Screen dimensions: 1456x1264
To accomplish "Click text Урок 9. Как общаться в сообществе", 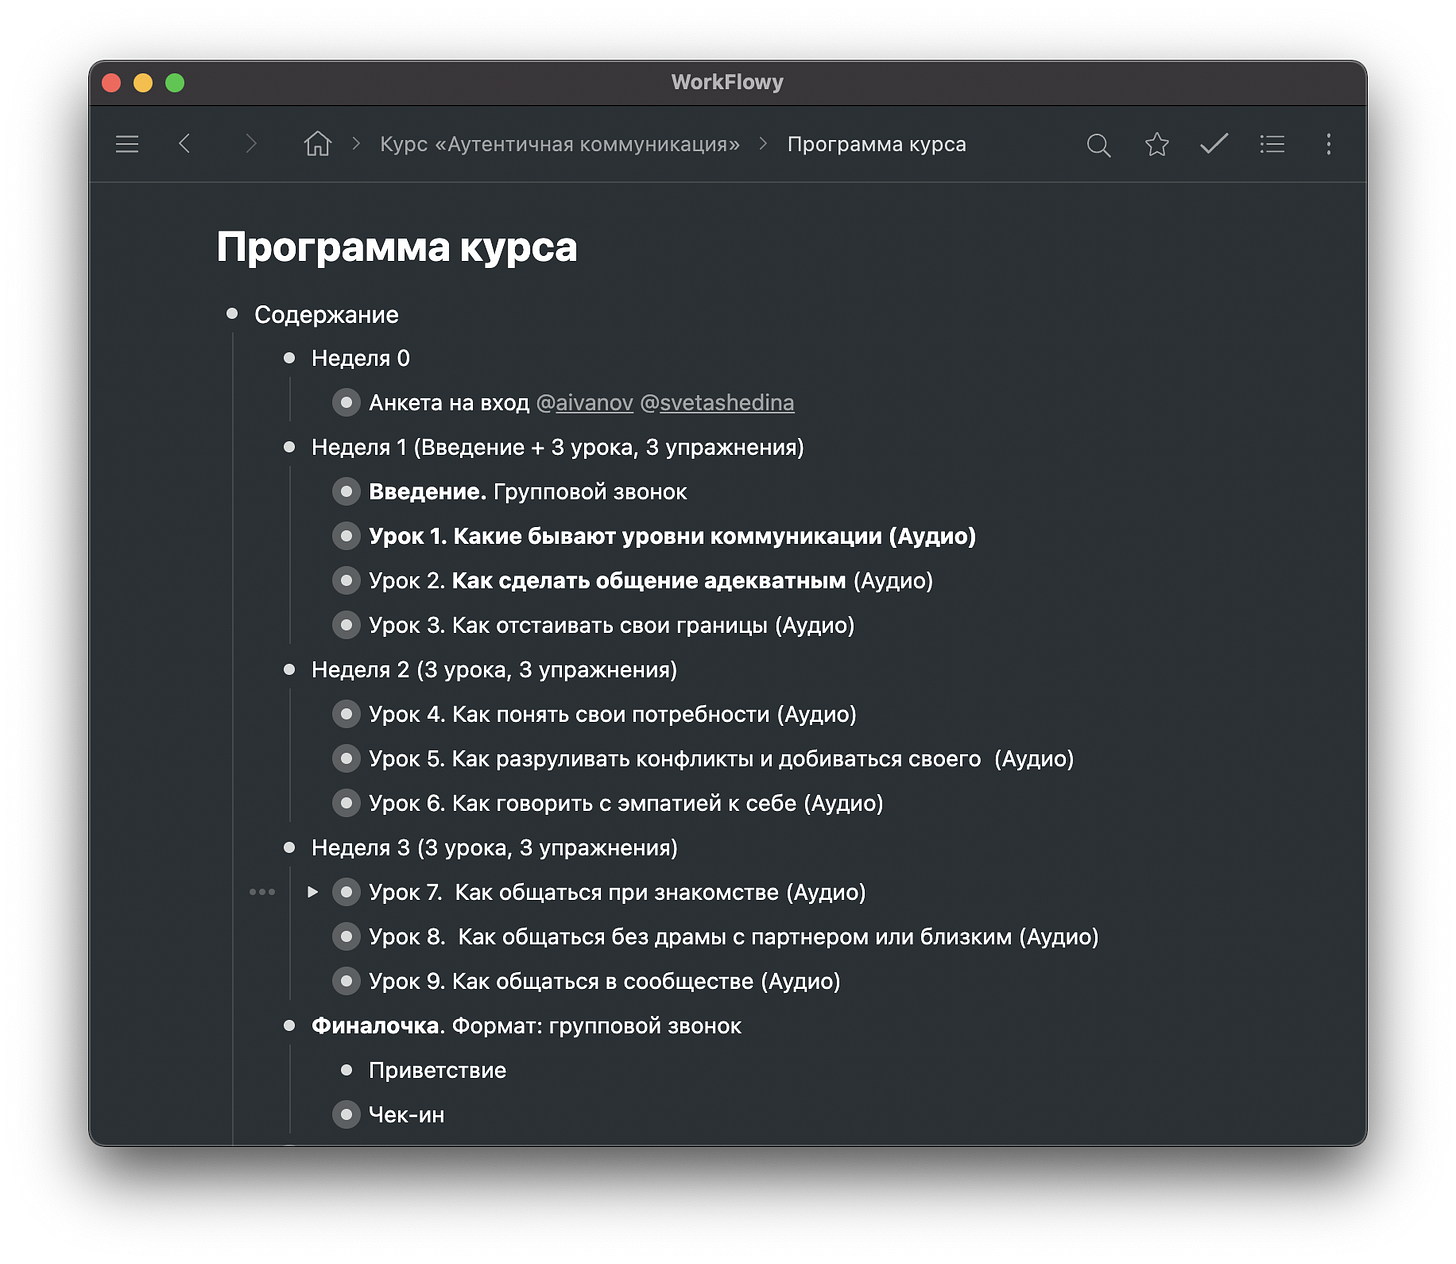I will click(x=605, y=981).
